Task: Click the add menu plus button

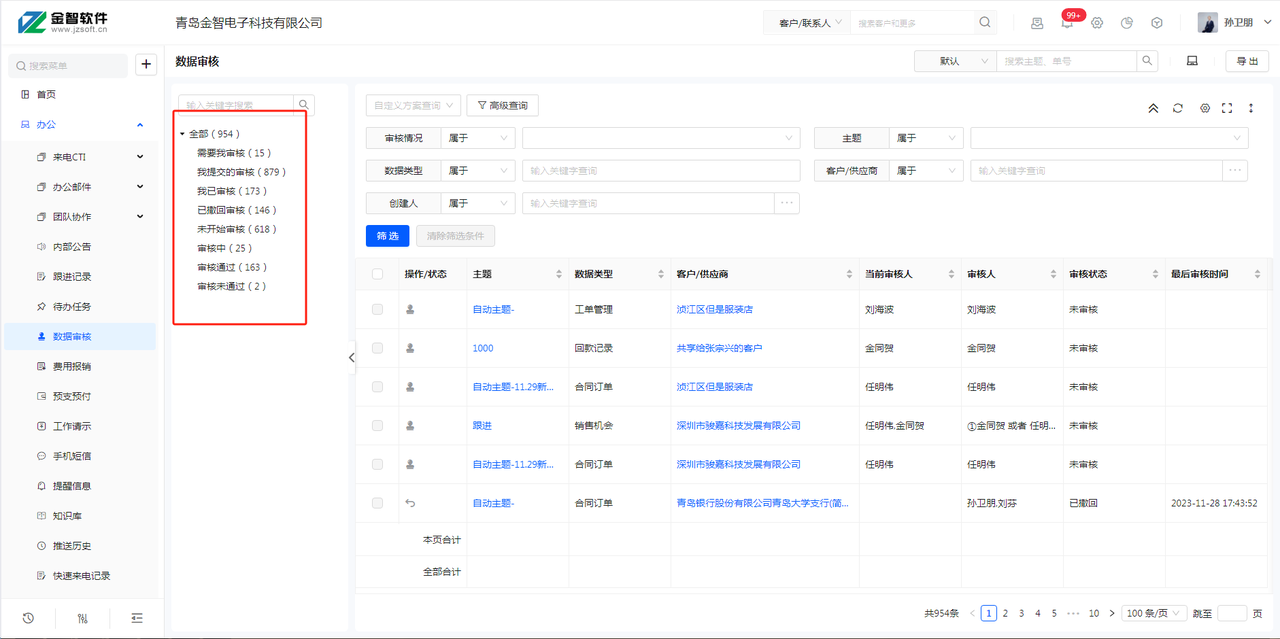Action: (x=146, y=65)
